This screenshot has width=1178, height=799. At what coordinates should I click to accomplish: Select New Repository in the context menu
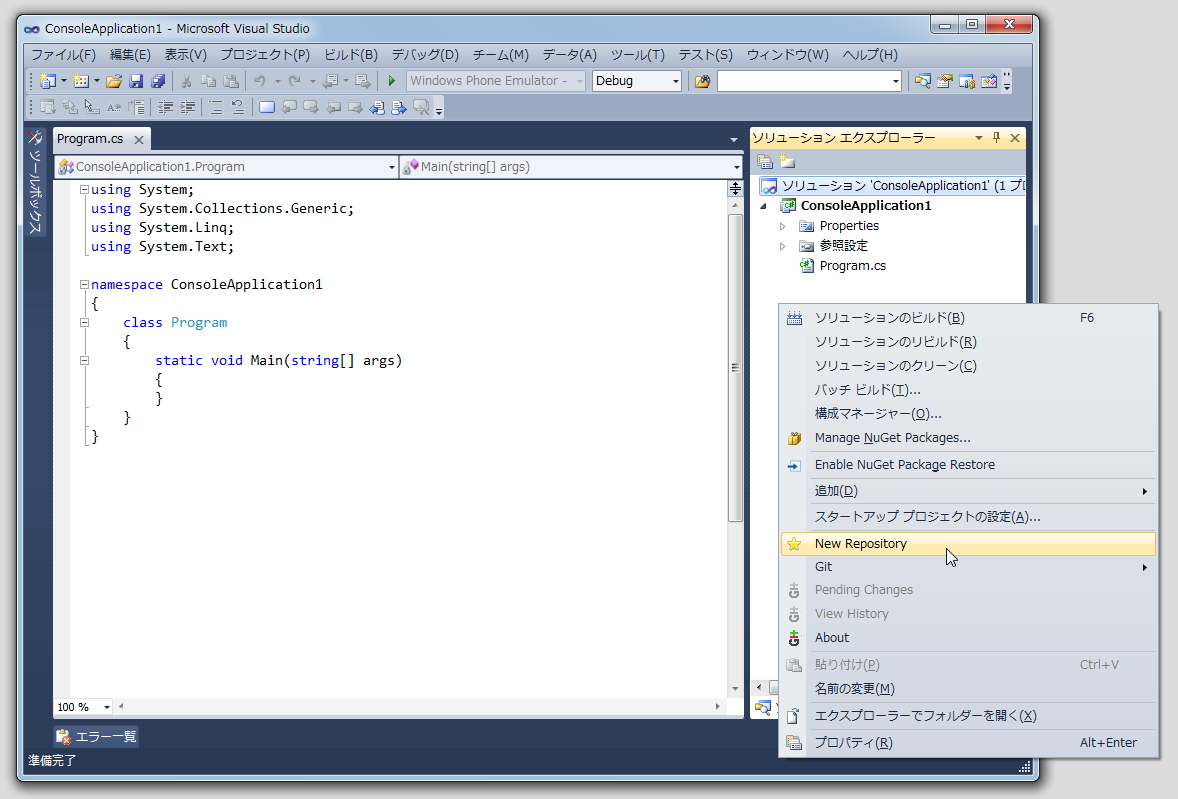(x=968, y=544)
